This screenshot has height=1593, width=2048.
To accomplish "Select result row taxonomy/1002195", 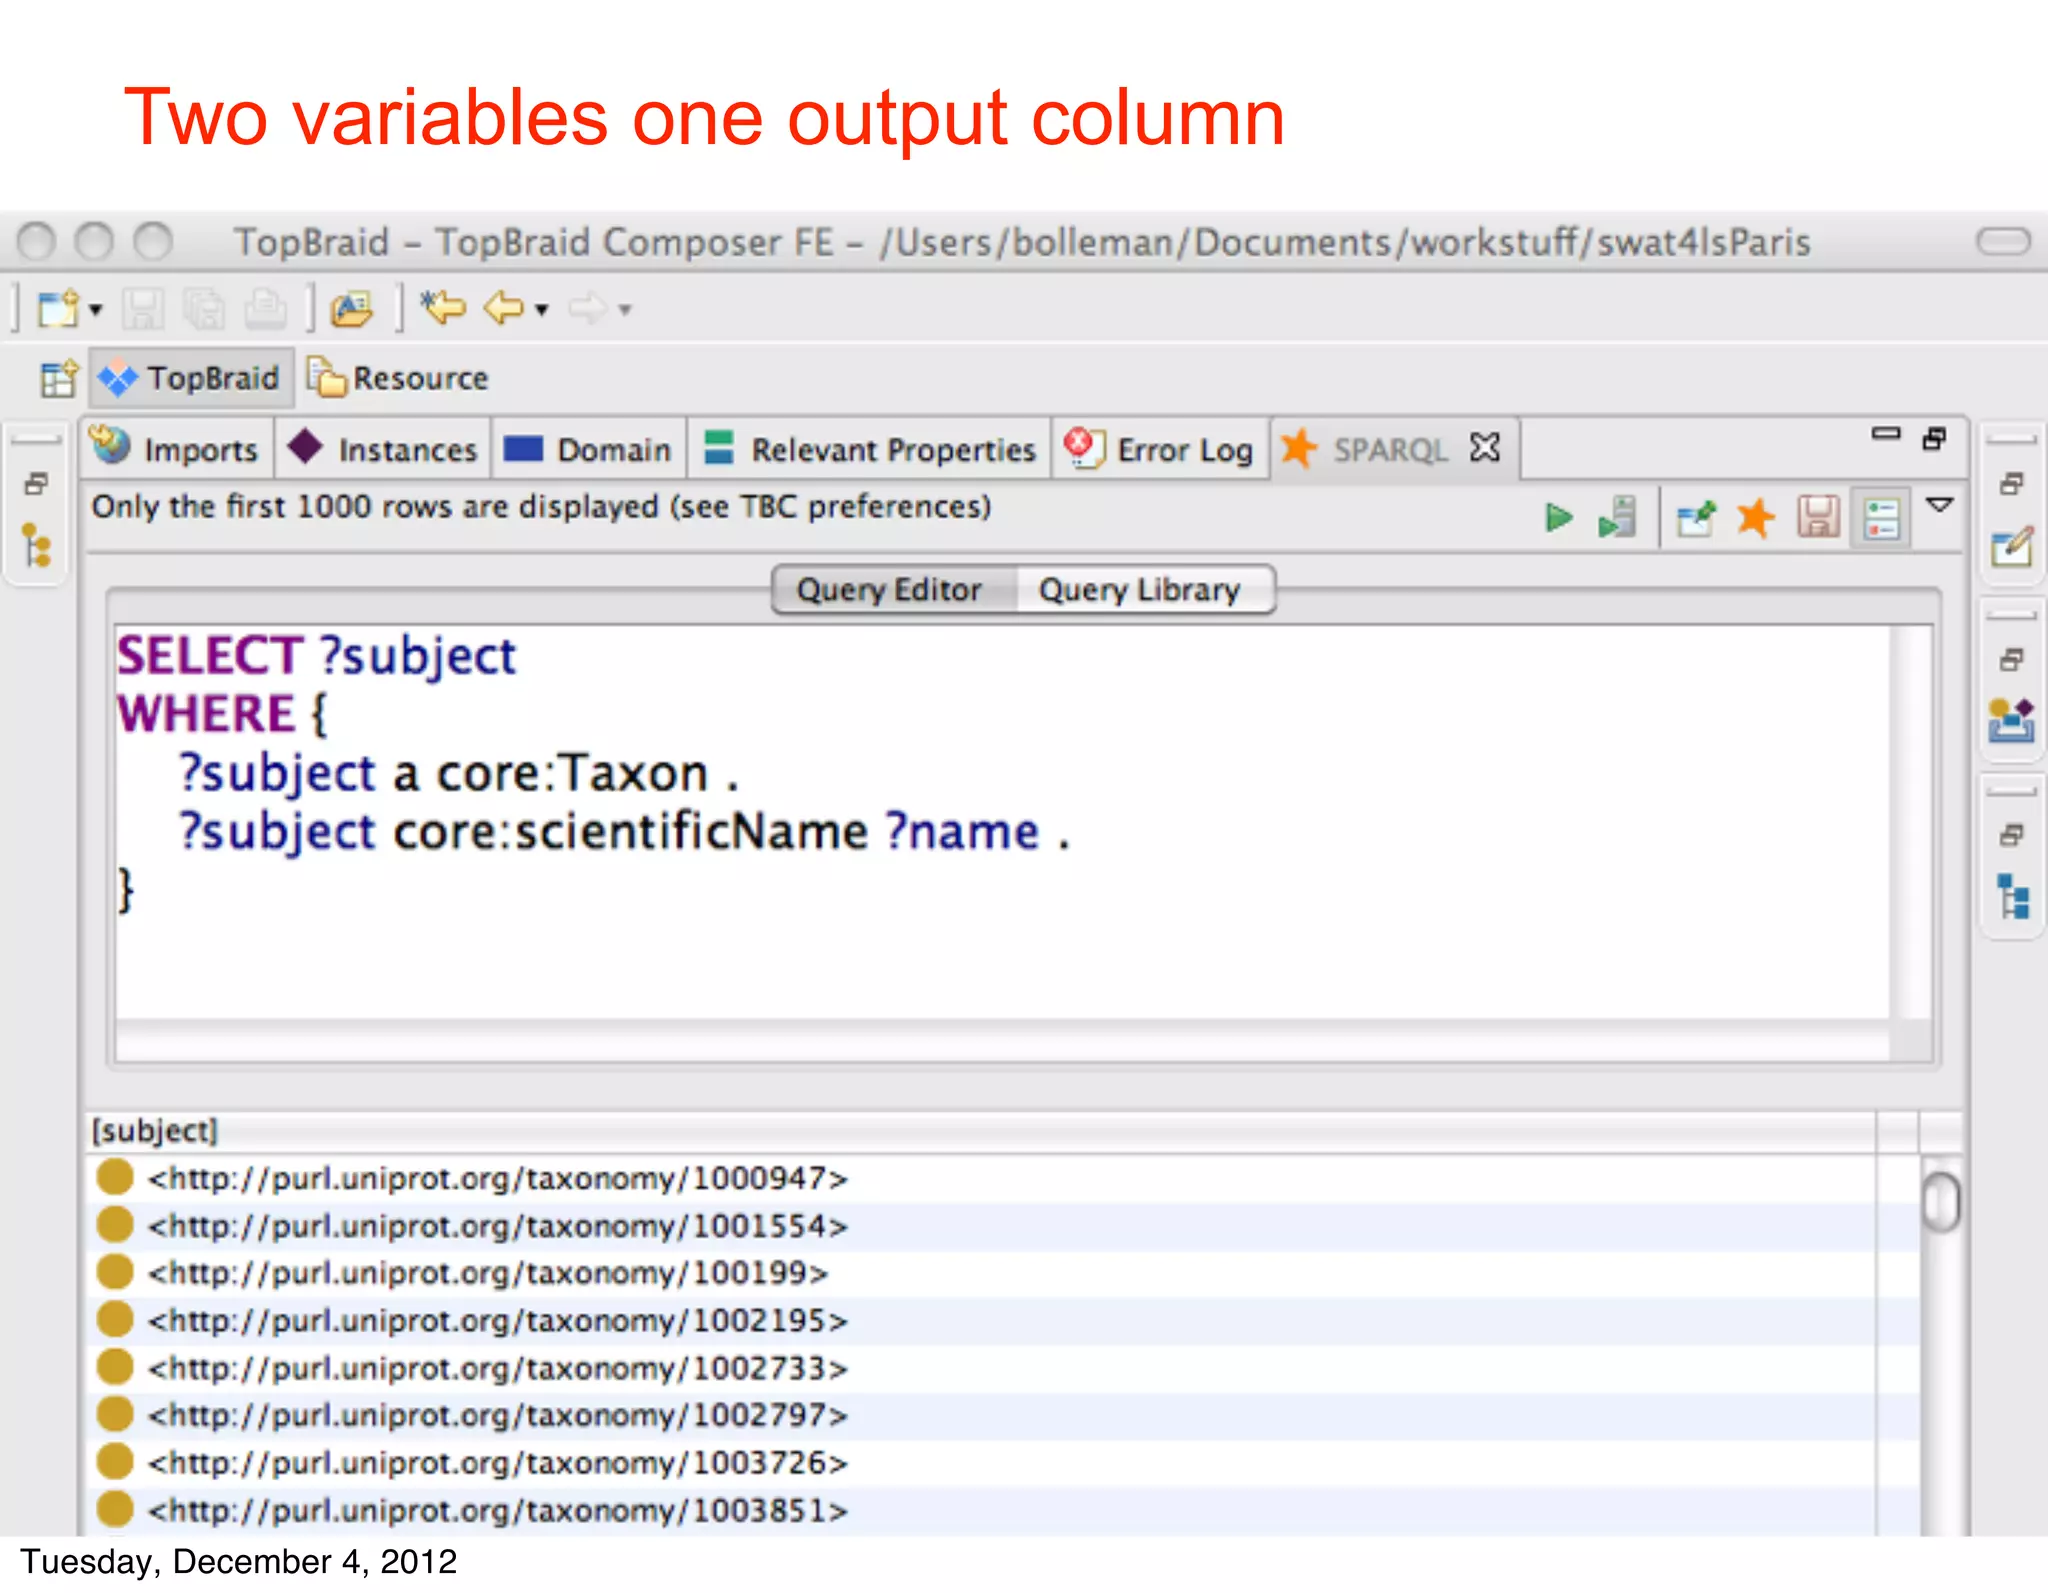I will (1003, 1321).
